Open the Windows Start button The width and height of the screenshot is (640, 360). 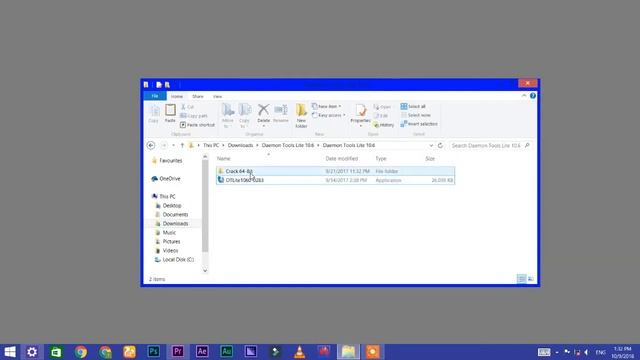(10, 352)
